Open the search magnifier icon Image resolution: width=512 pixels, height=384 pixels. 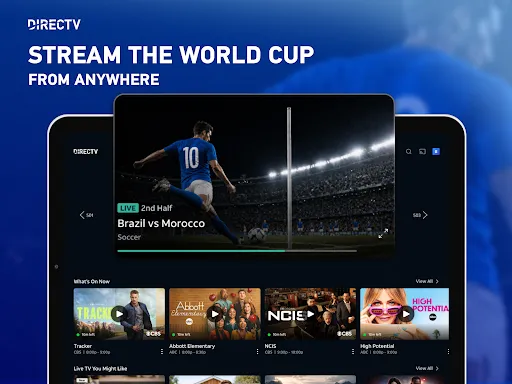[x=409, y=152]
